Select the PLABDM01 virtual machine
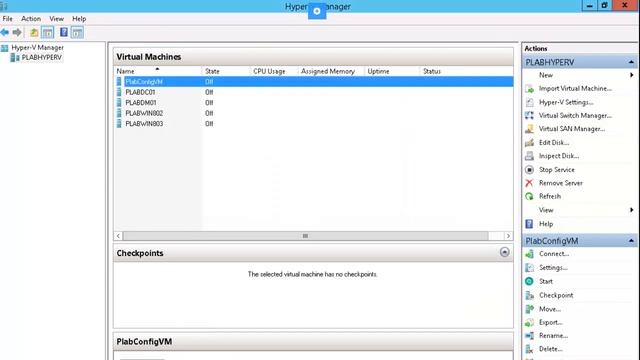 click(141, 103)
